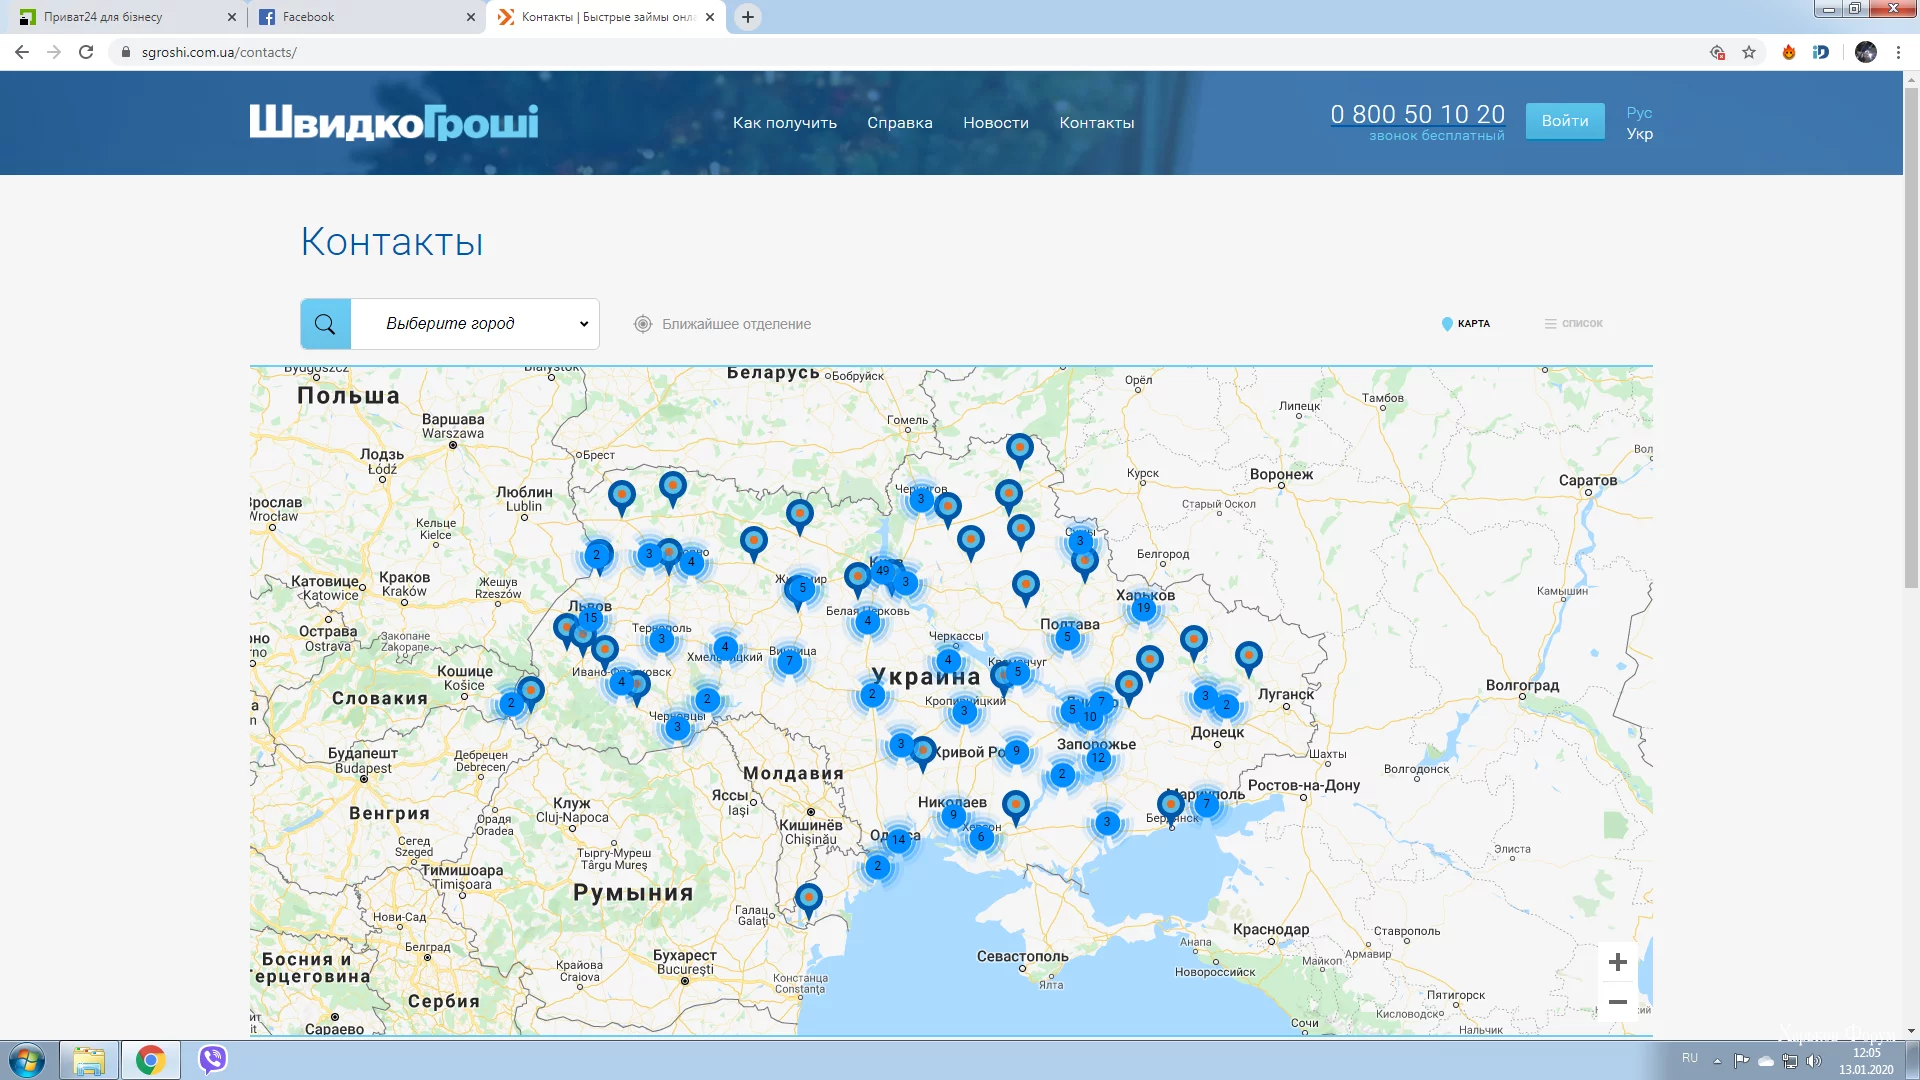Image resolution: width=1920 pixels, height=1080 pixels.
Task: Reload the page with refresh icon
Action: [86, 52]
